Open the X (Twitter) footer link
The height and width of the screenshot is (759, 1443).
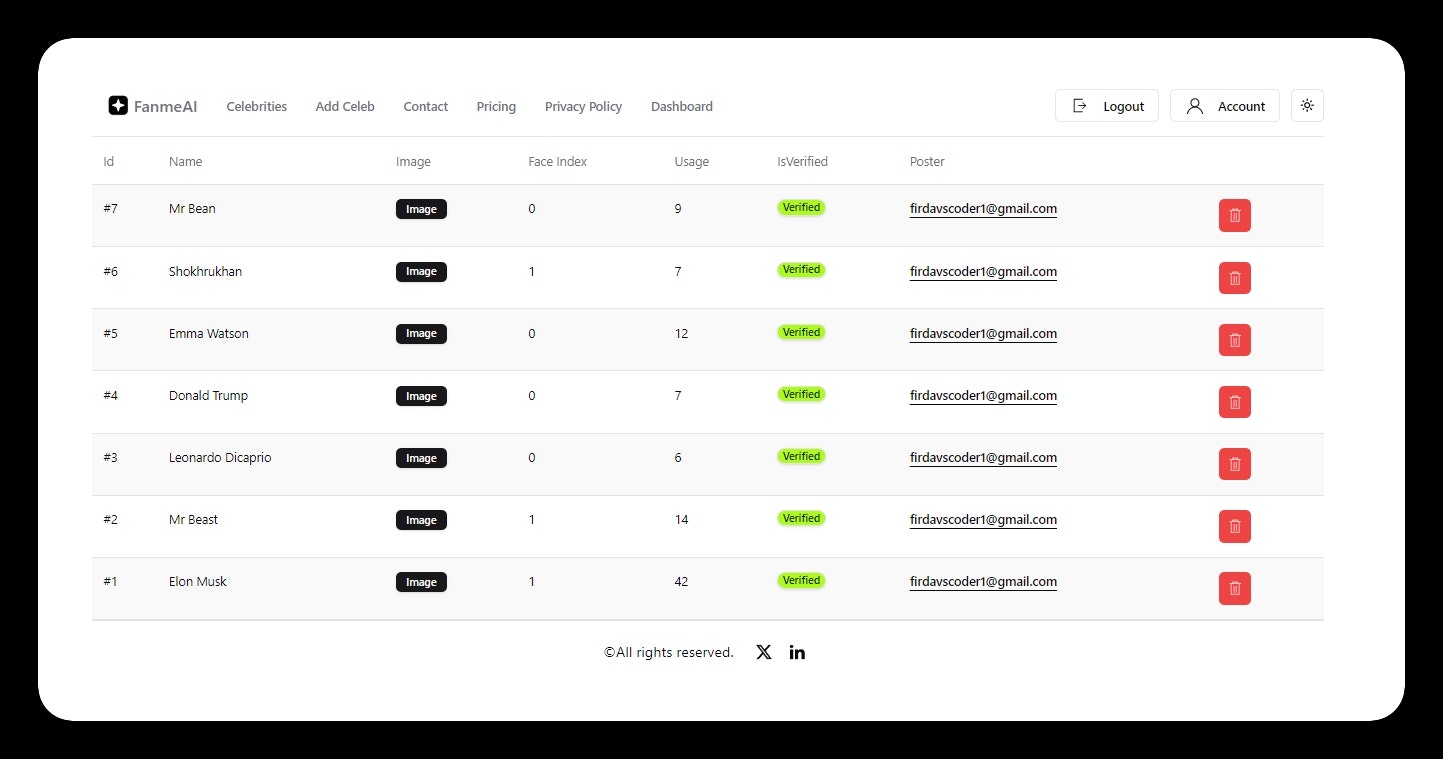(x=764, y=652)
